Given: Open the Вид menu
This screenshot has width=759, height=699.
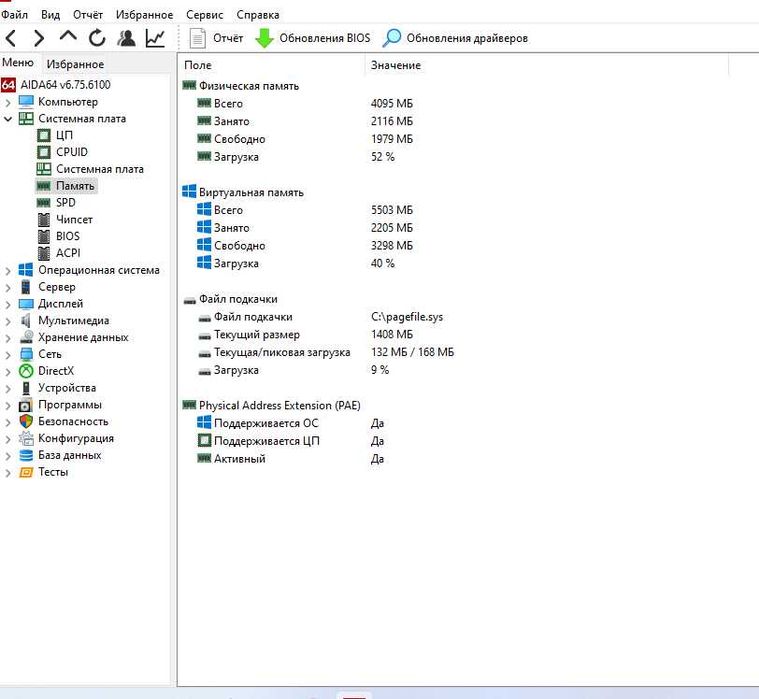Looking at the screenshot, I should 50,15.
